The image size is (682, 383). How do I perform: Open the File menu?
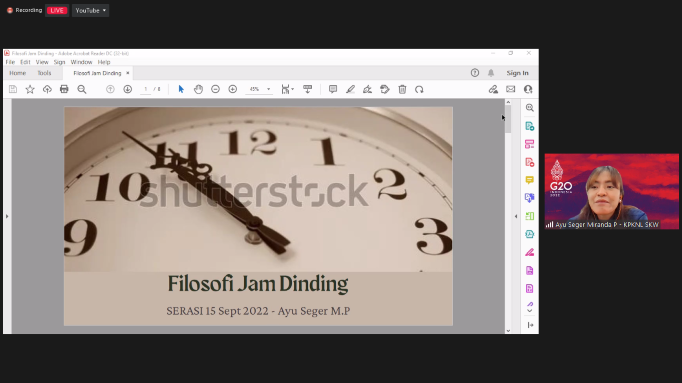pyautogui.click(x=10, y=62)
